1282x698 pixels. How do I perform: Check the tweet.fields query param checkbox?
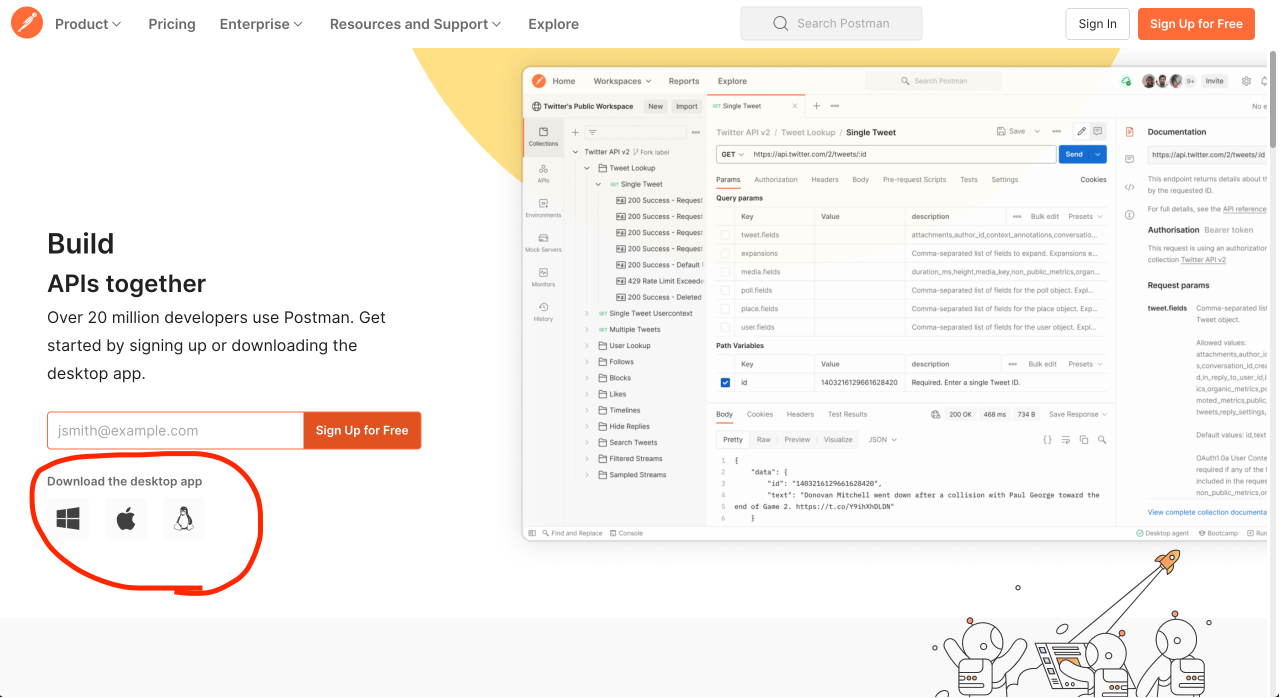click(x=725, y=235)
